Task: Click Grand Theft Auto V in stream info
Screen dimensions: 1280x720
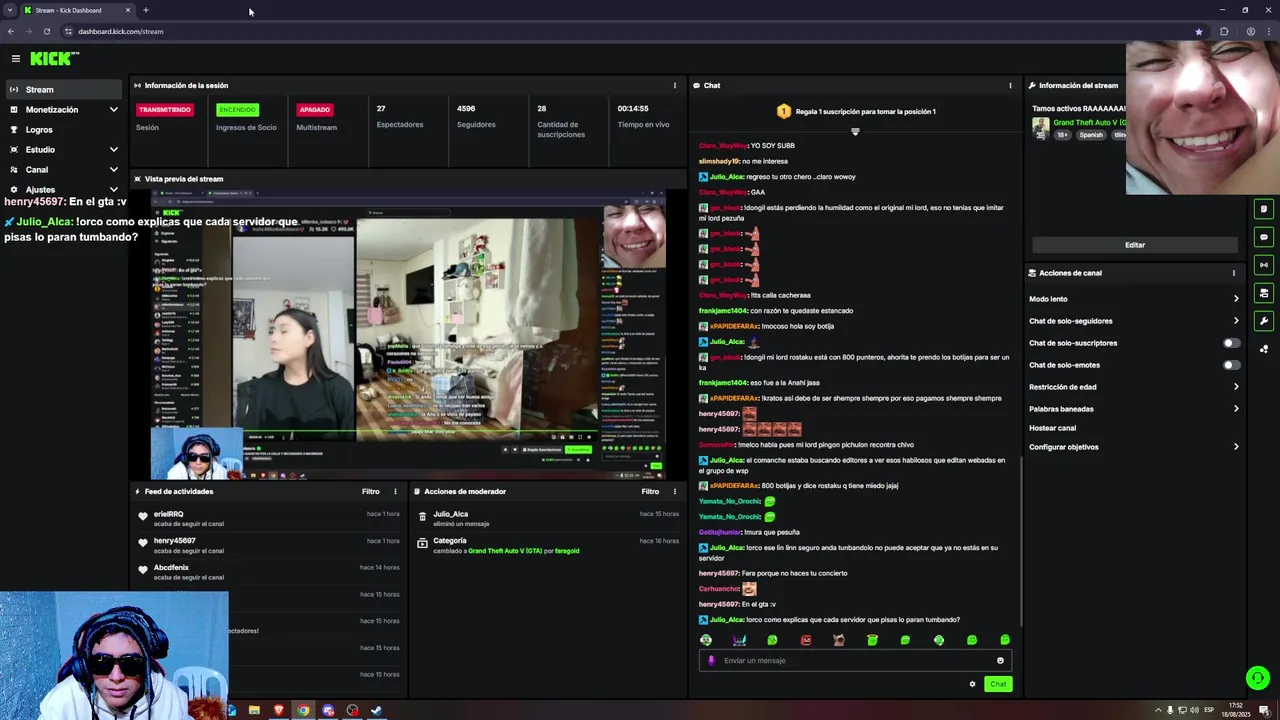Action: tap(1089, 122)
